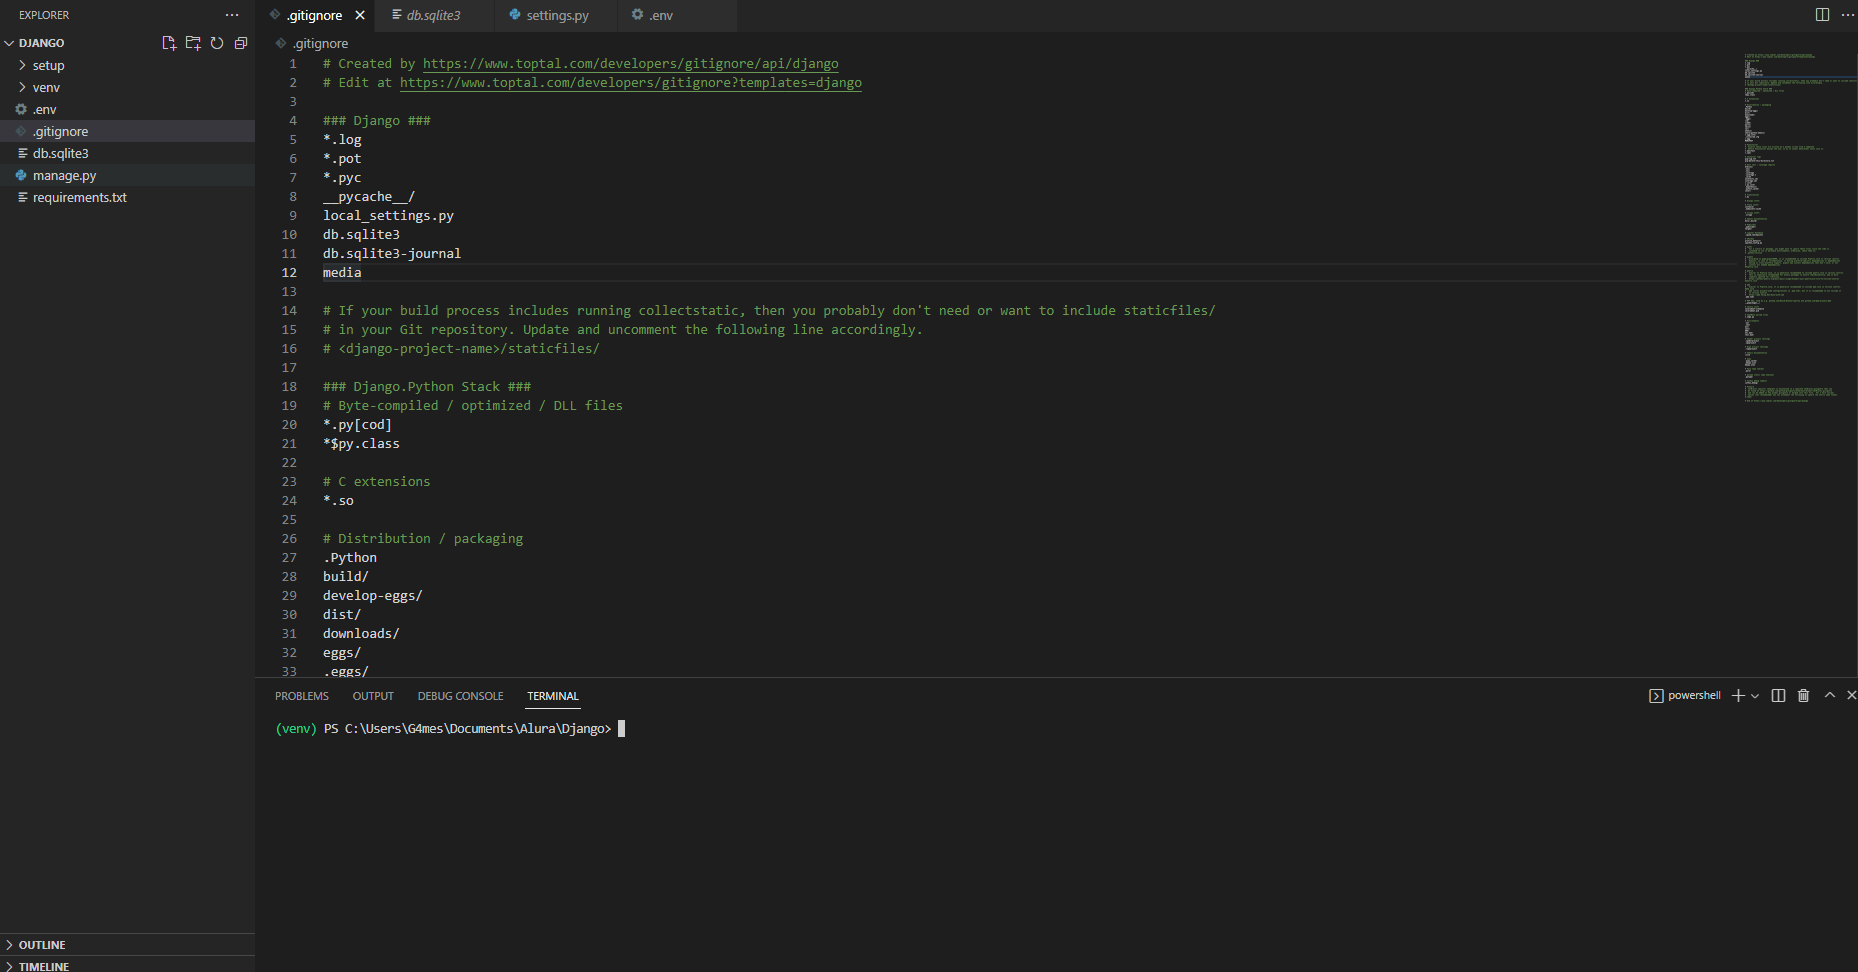Image resolution: width=1858 pixels, height=972 pixels.
Task: Click line number 12 in the gutter
Action: [289, 272]
